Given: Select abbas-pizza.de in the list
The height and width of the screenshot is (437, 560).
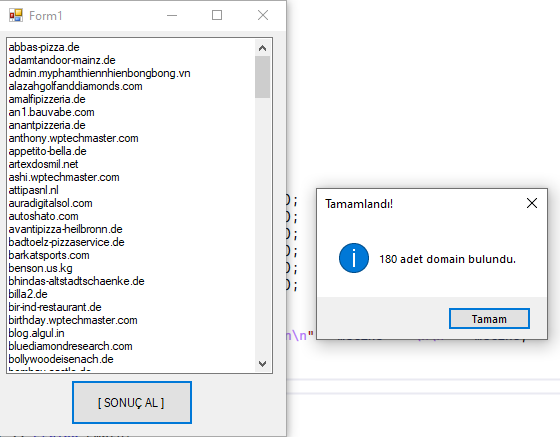Looking at the screenshot, I should [44, 47].
